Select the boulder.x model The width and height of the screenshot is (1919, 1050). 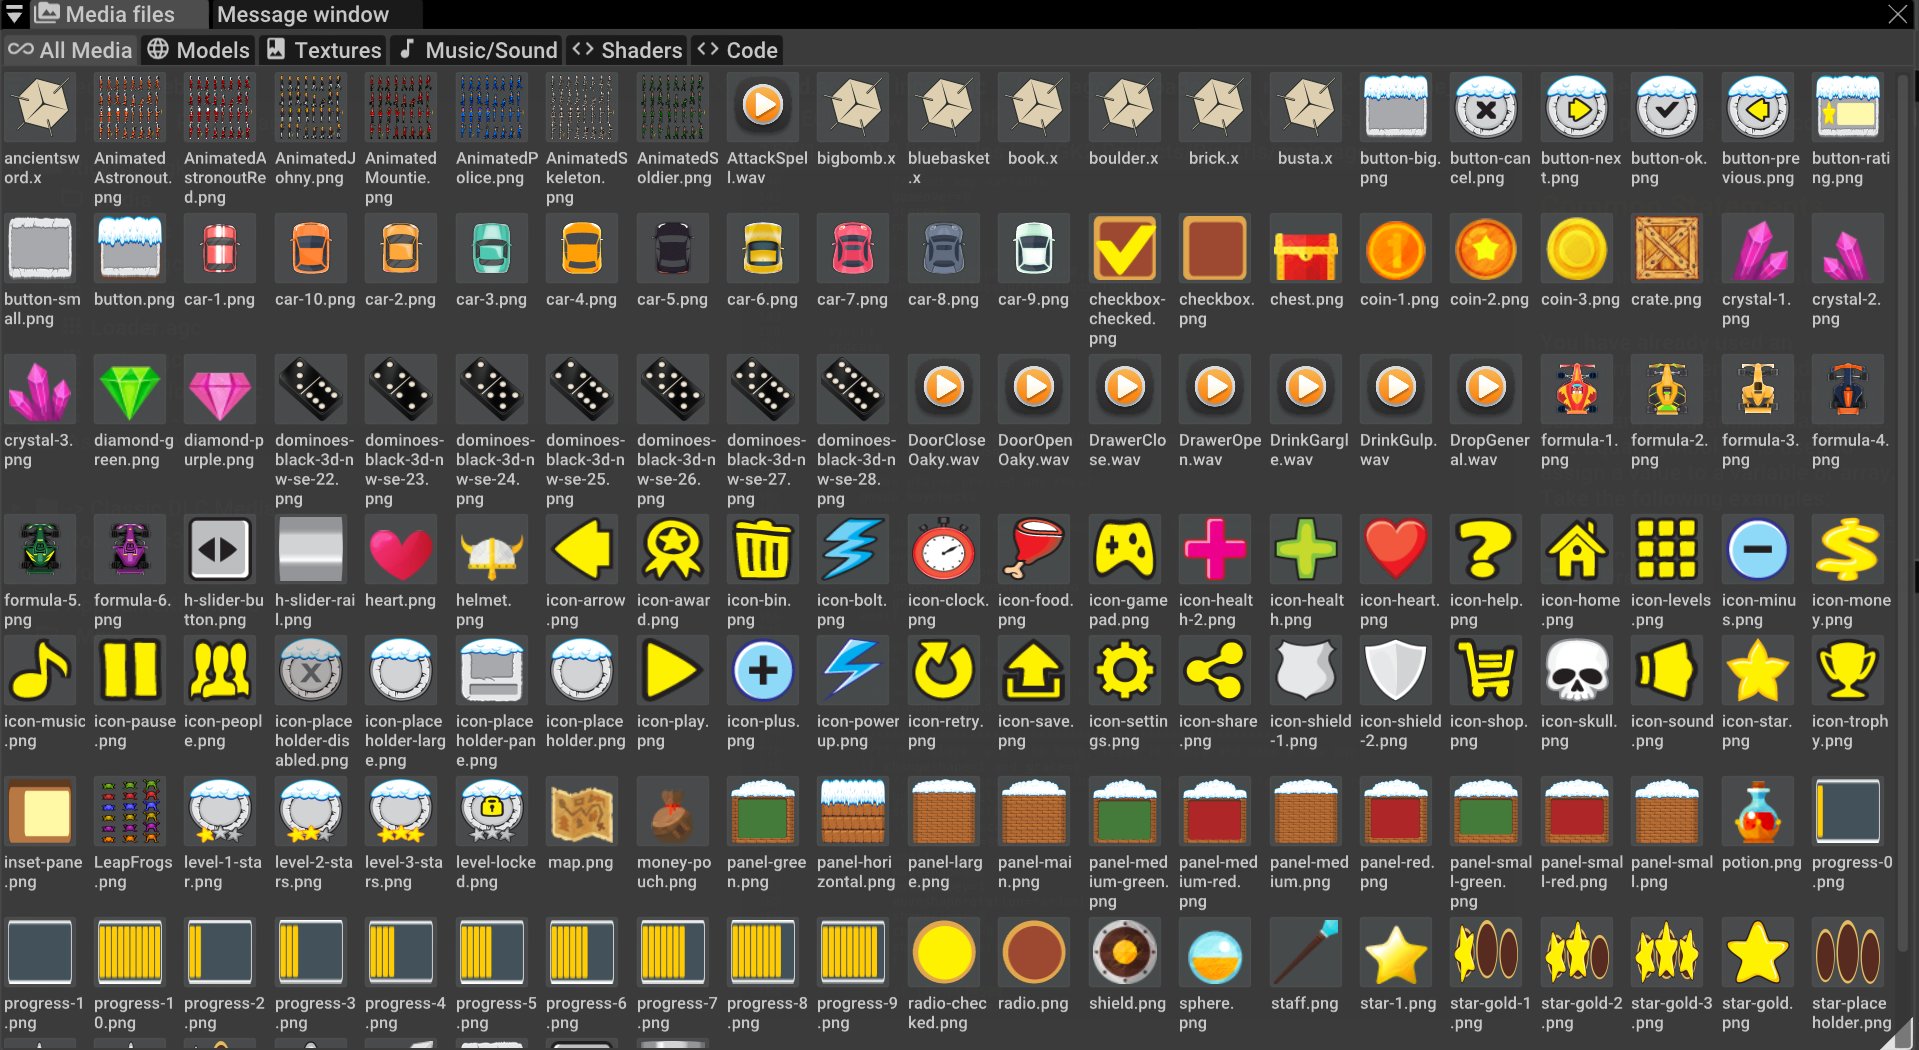tap(1124, 107)
